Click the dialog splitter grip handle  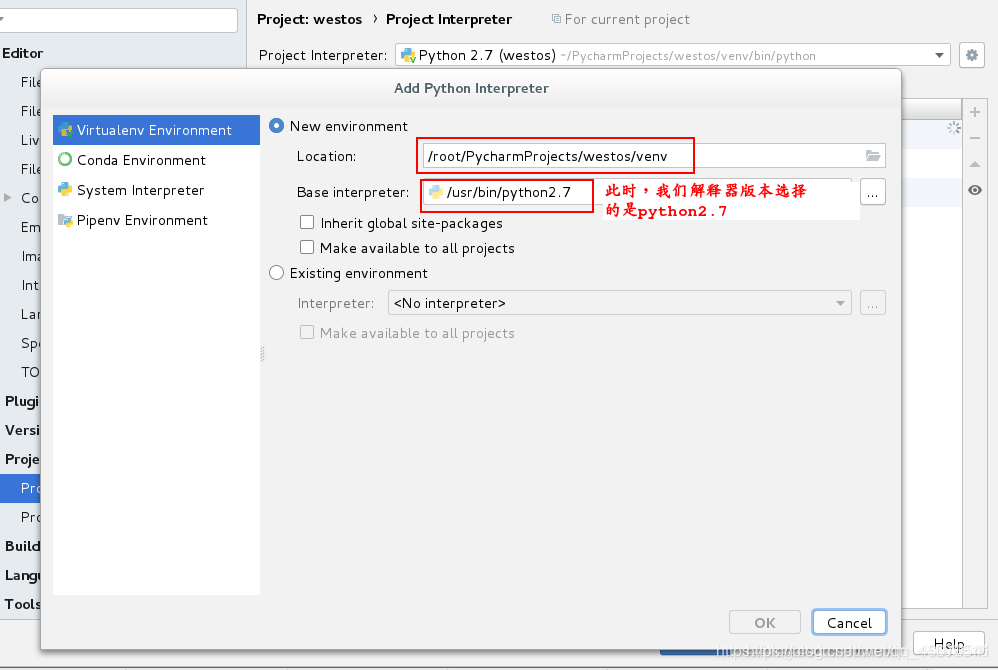click(262, 354)
